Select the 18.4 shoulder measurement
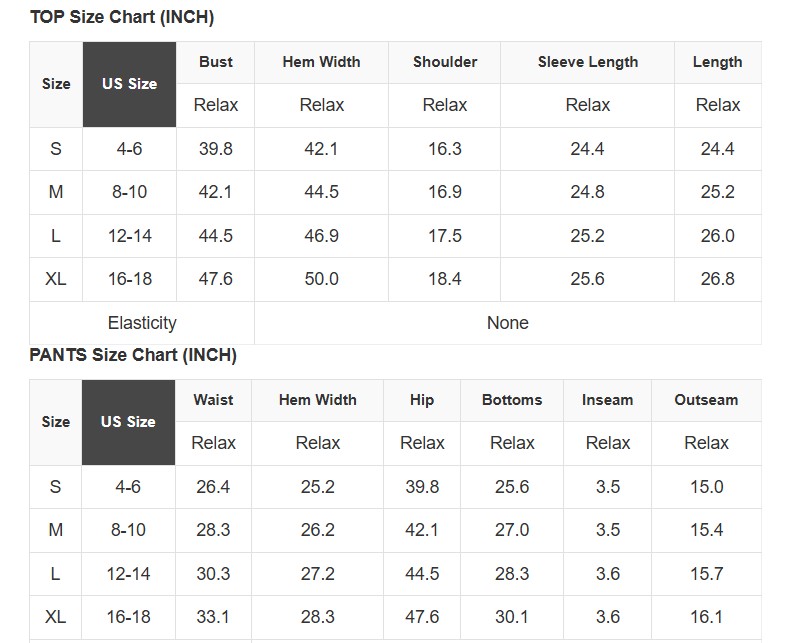 pos(445,279)
